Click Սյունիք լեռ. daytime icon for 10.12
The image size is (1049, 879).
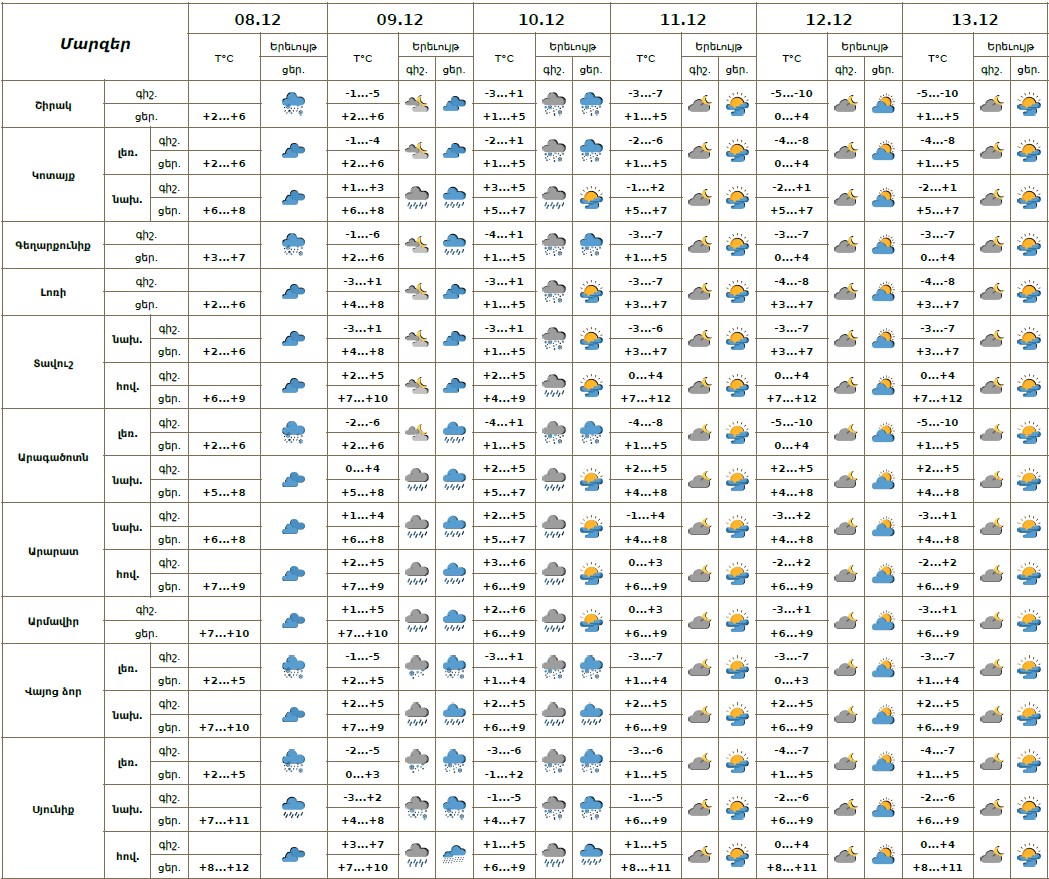click(591, 761)
